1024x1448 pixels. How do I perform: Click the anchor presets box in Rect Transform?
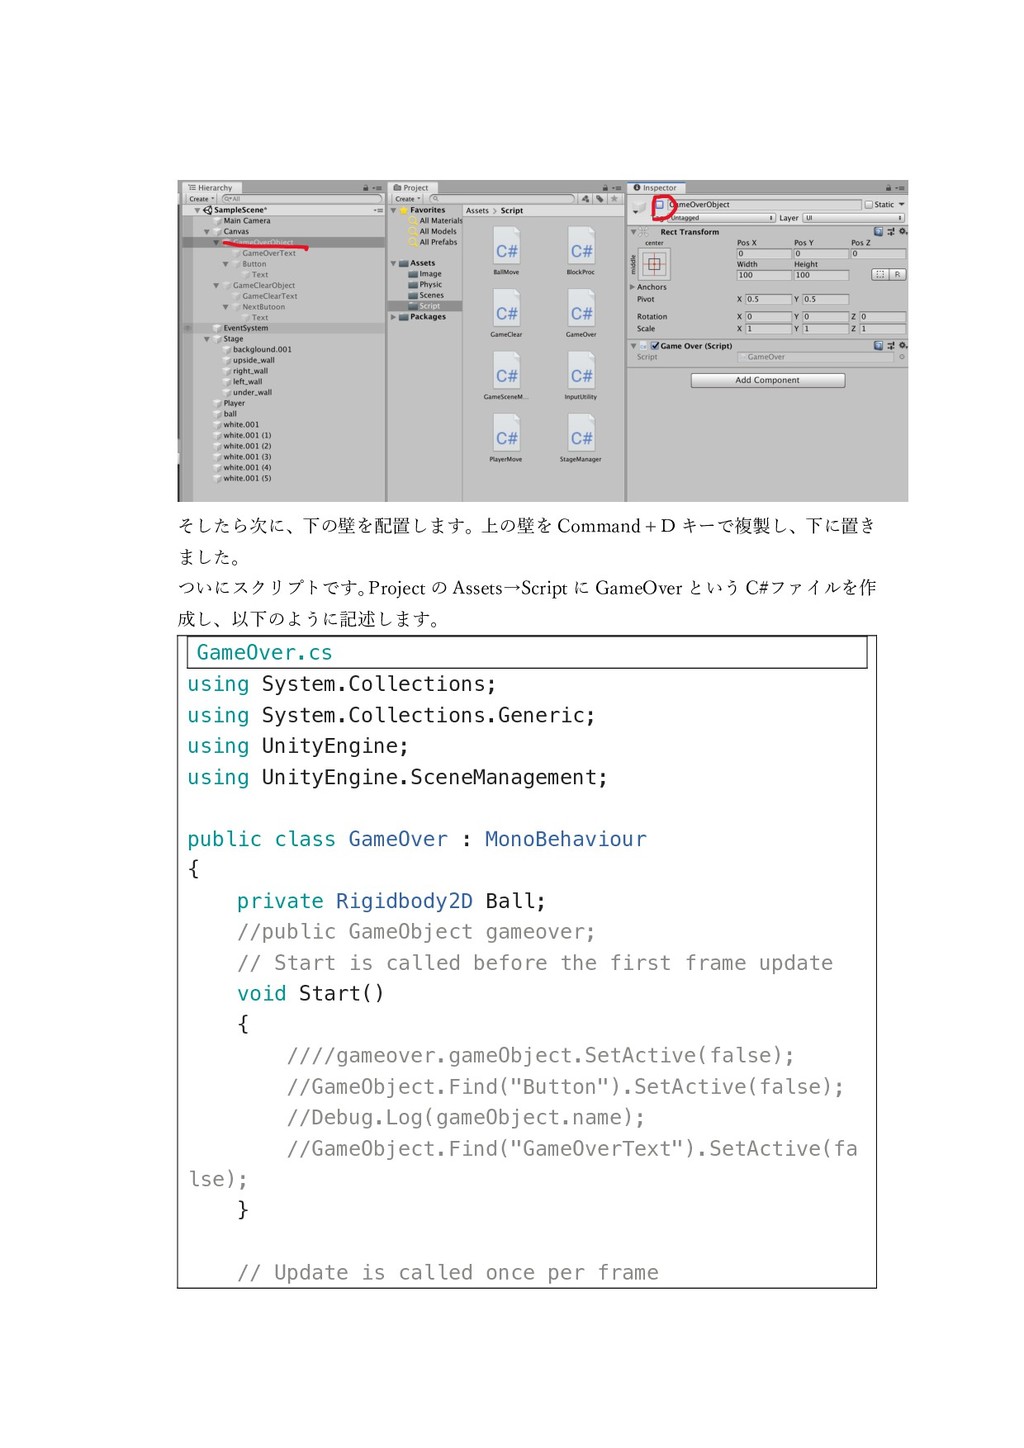pyautogui.click(x=654, y=264)
